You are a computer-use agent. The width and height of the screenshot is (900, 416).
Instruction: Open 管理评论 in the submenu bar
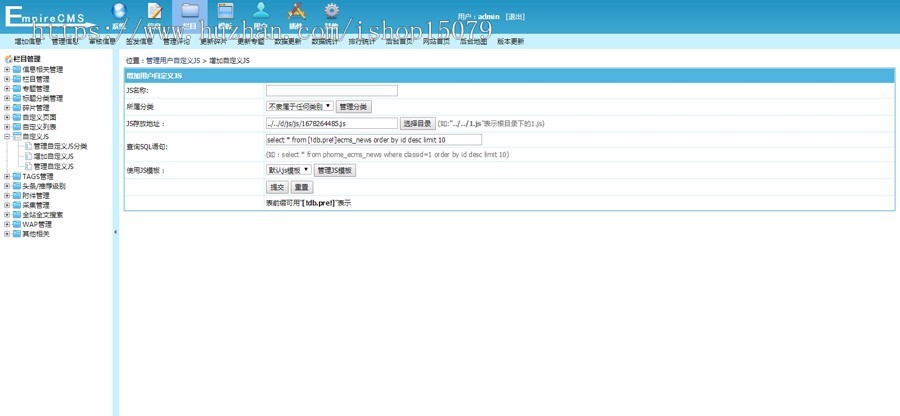pyautogui.click(x=176, y=41)
